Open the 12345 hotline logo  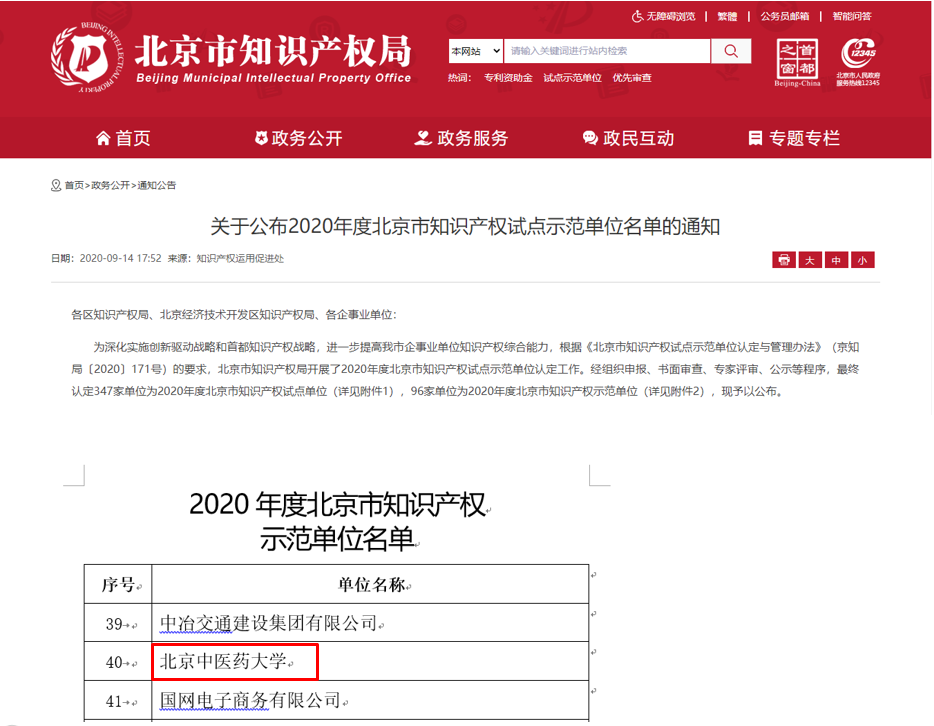858,62
